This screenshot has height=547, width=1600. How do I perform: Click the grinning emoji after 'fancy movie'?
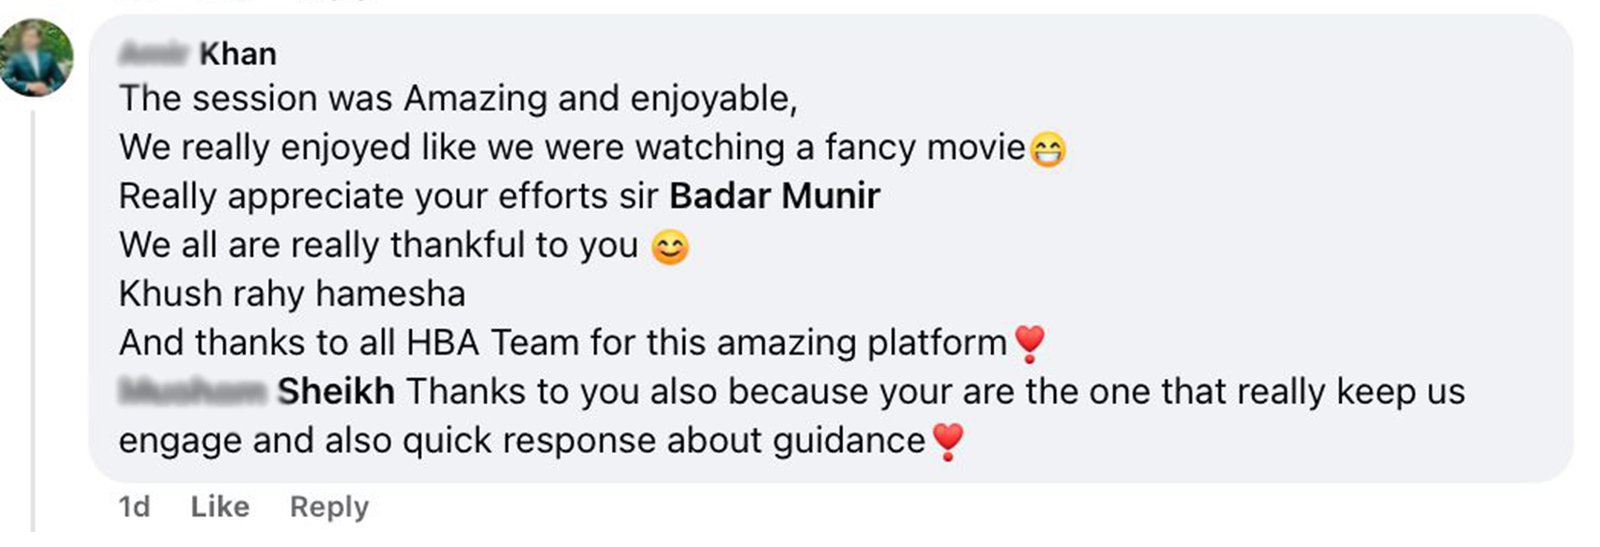tap(1047, 150)
